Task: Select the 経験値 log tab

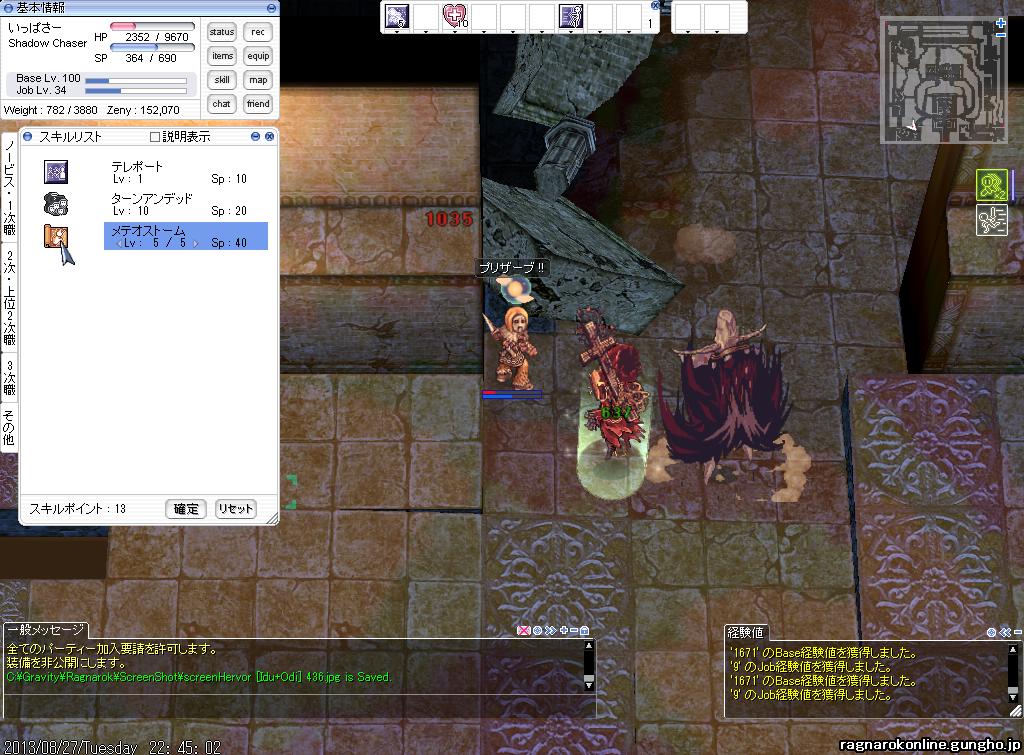Action: coord(745,632)
